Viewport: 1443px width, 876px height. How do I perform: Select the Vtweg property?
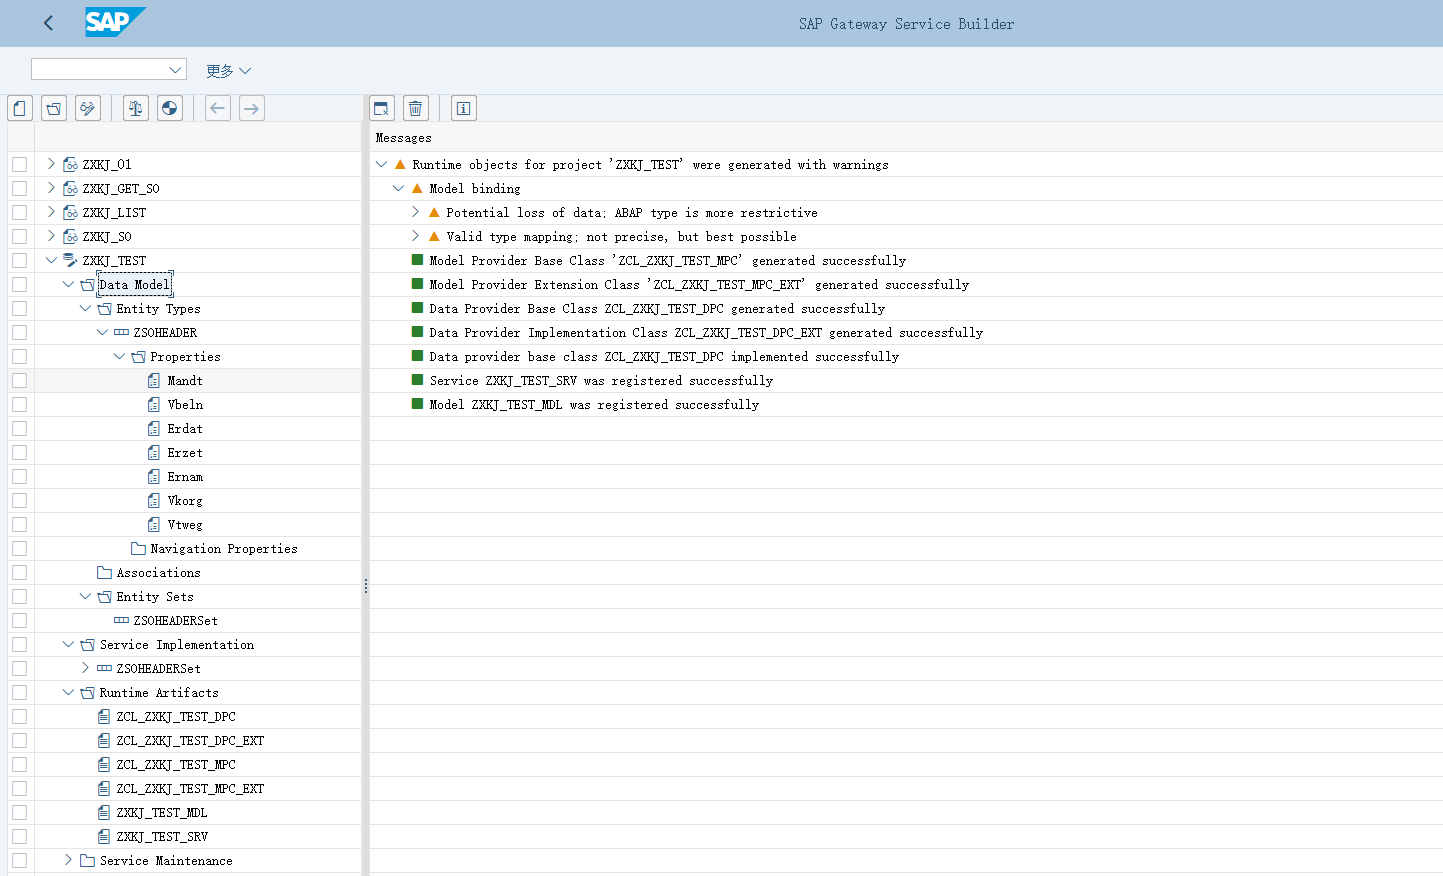coord(185,524)
